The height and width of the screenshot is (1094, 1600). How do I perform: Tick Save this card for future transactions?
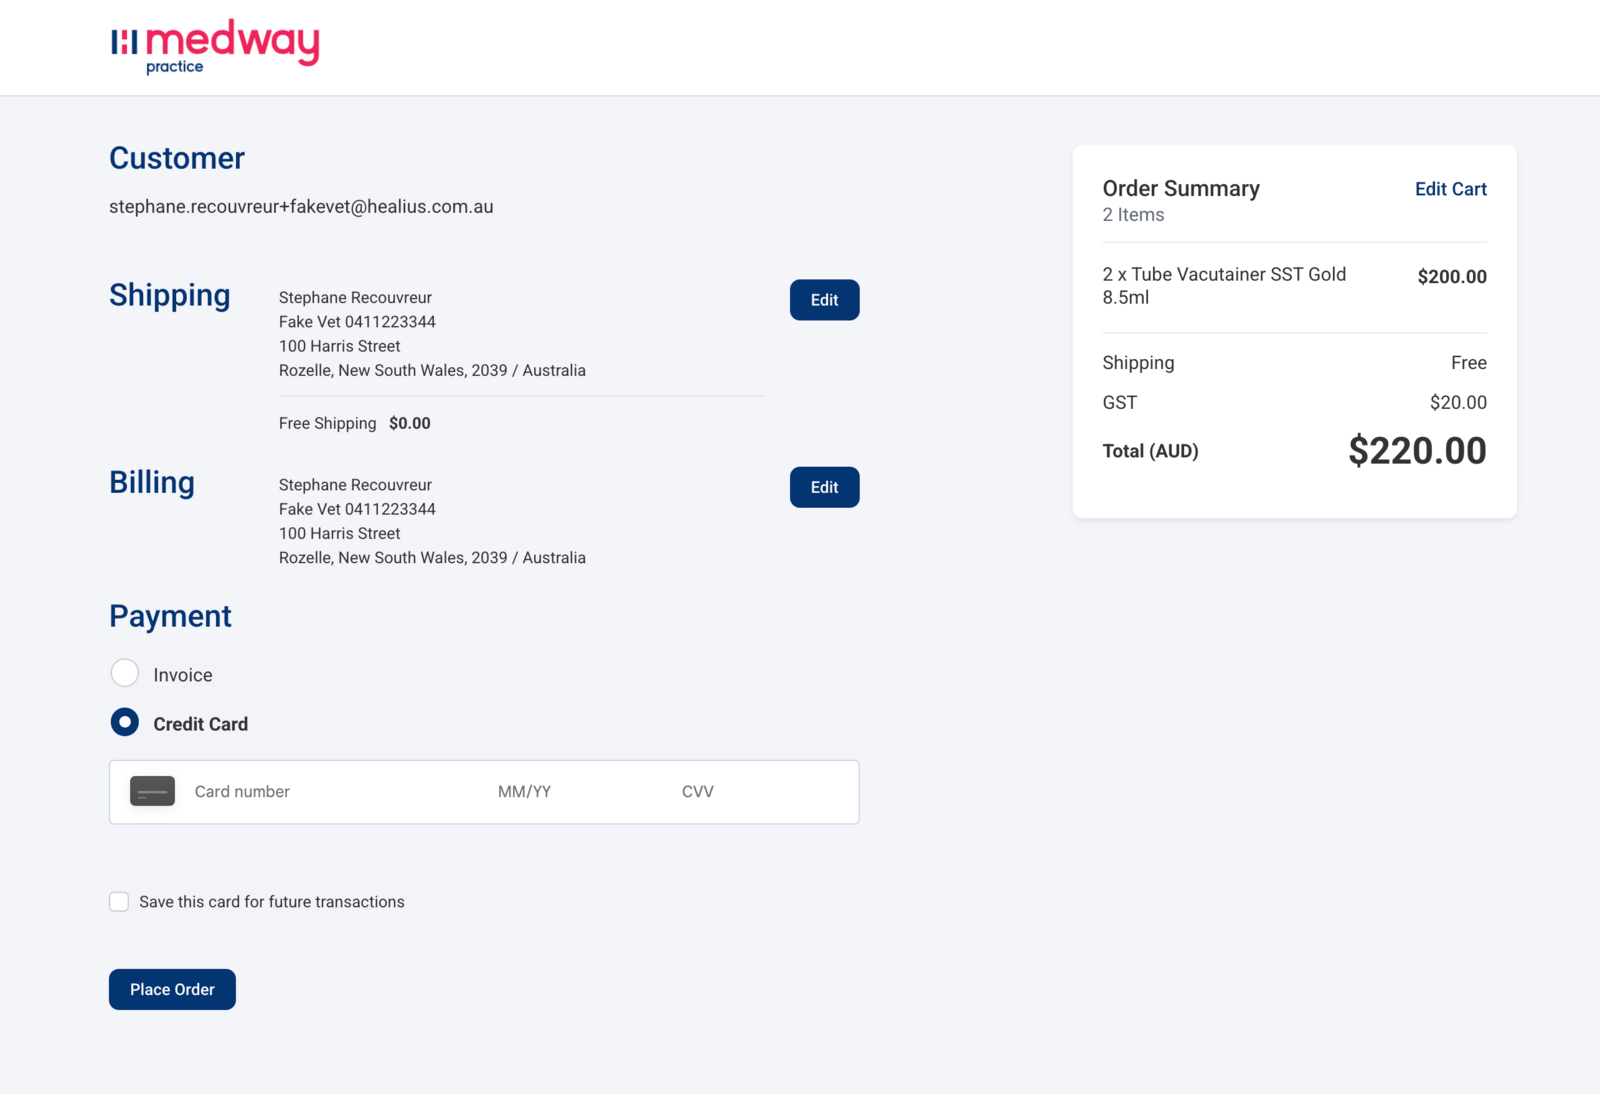pos(119,902)
